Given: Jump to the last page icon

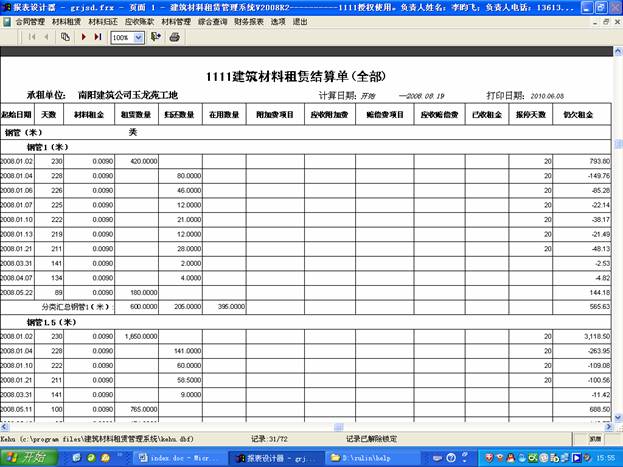Looking at the screenshot, I should click(97, 37).
